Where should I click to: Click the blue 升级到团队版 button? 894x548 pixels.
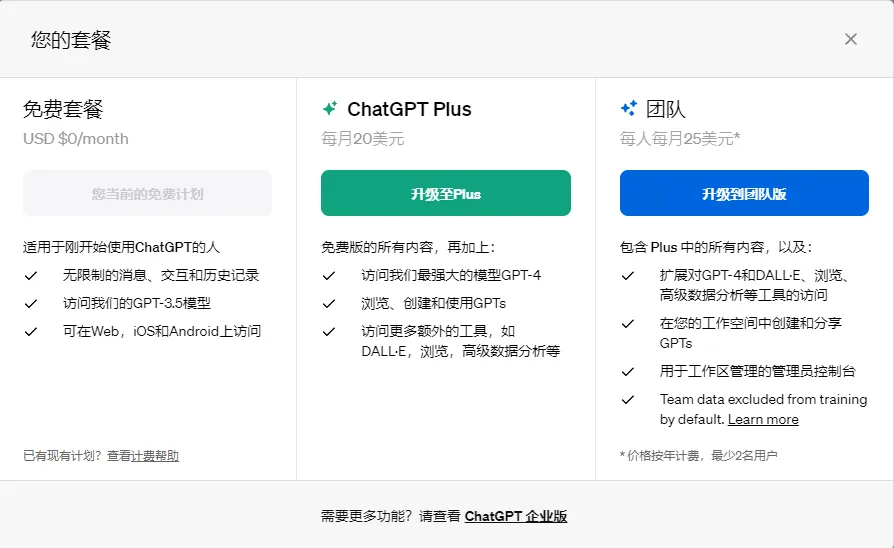pos(744,193)
